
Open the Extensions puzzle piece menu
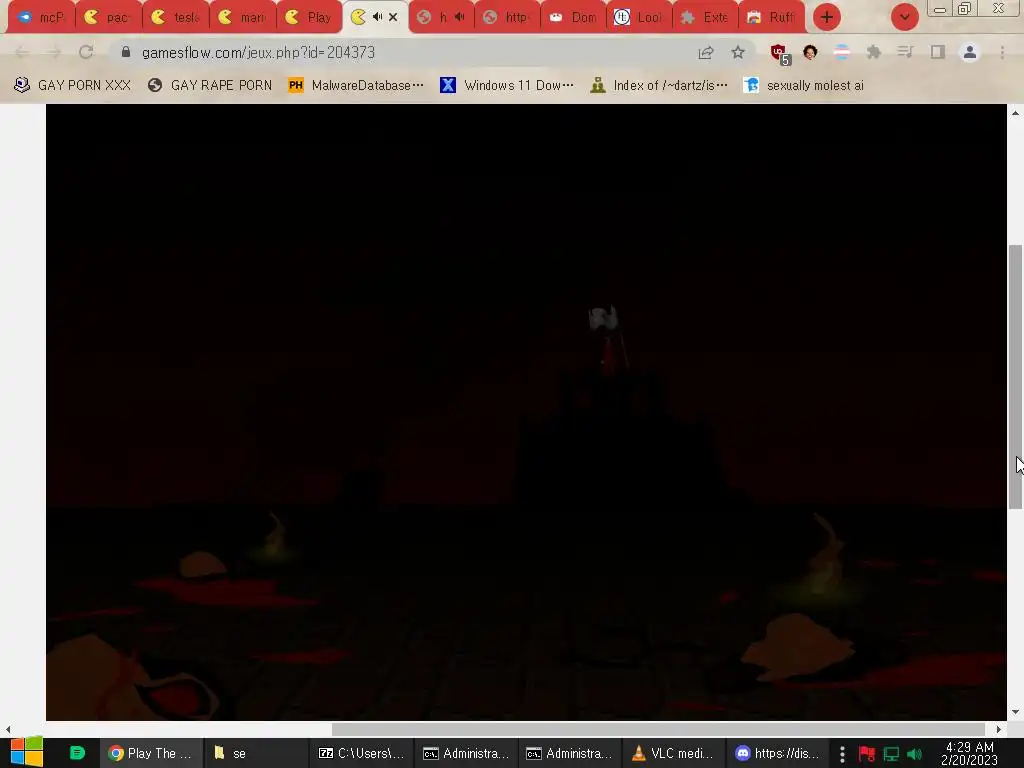point(874,52)
